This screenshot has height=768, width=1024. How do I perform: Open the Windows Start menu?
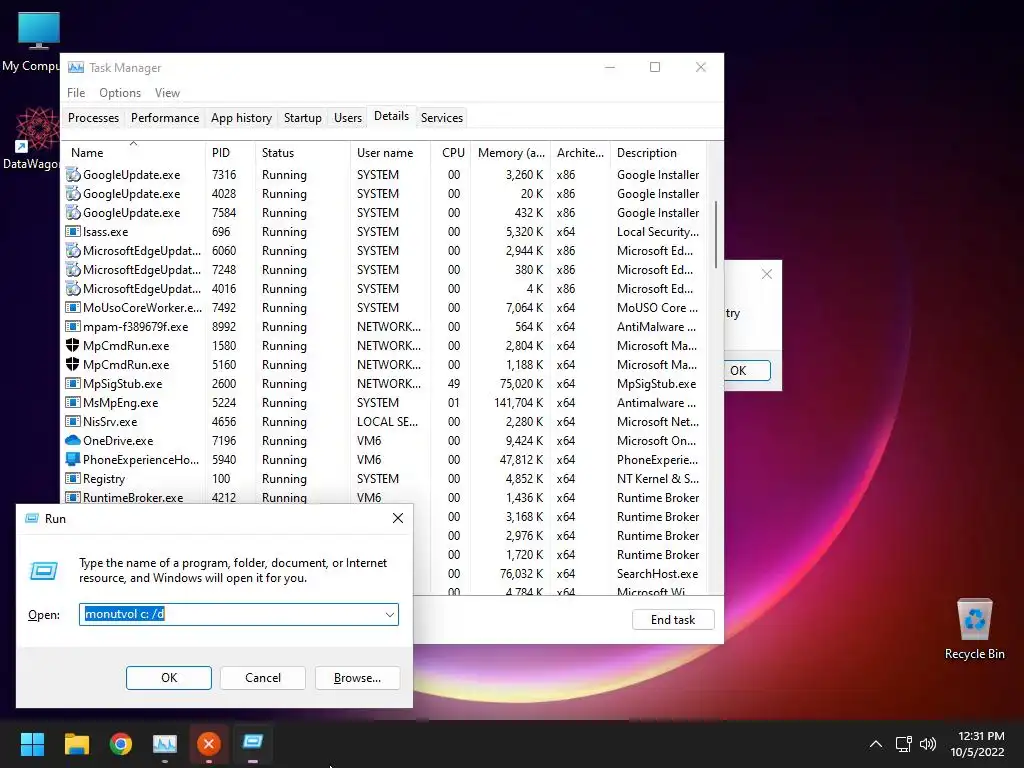(x=32, y=744)
